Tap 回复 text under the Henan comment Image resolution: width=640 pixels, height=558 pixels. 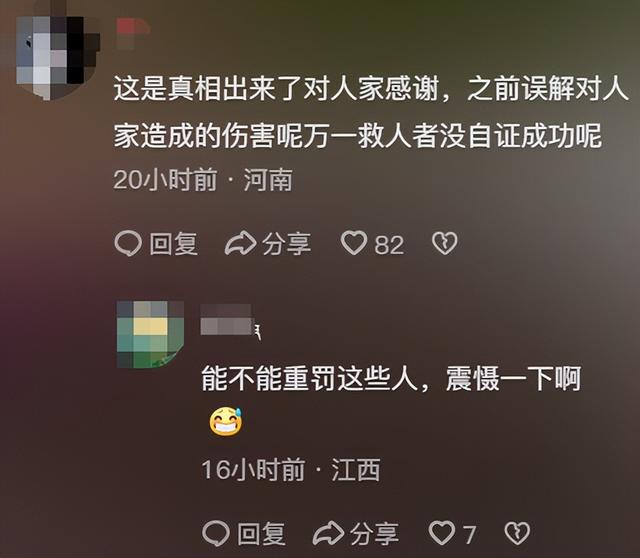pos(173,244)
